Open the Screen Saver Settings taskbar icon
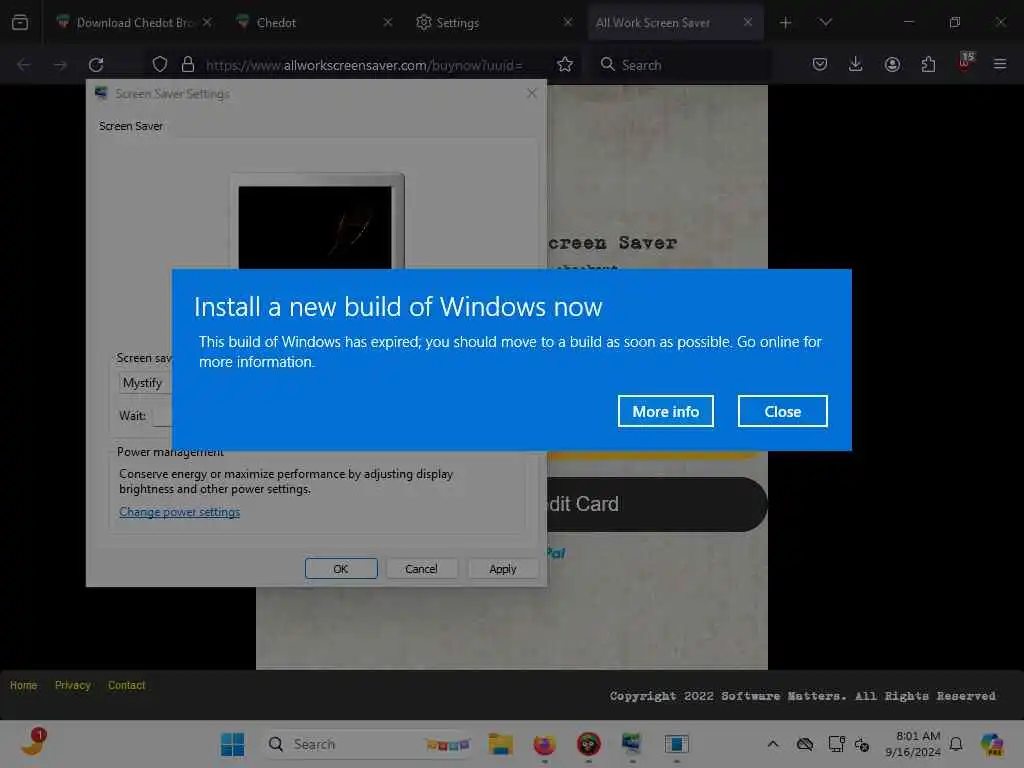The height and width of the screenshot is (768, 1024). [x=632, y=744]
